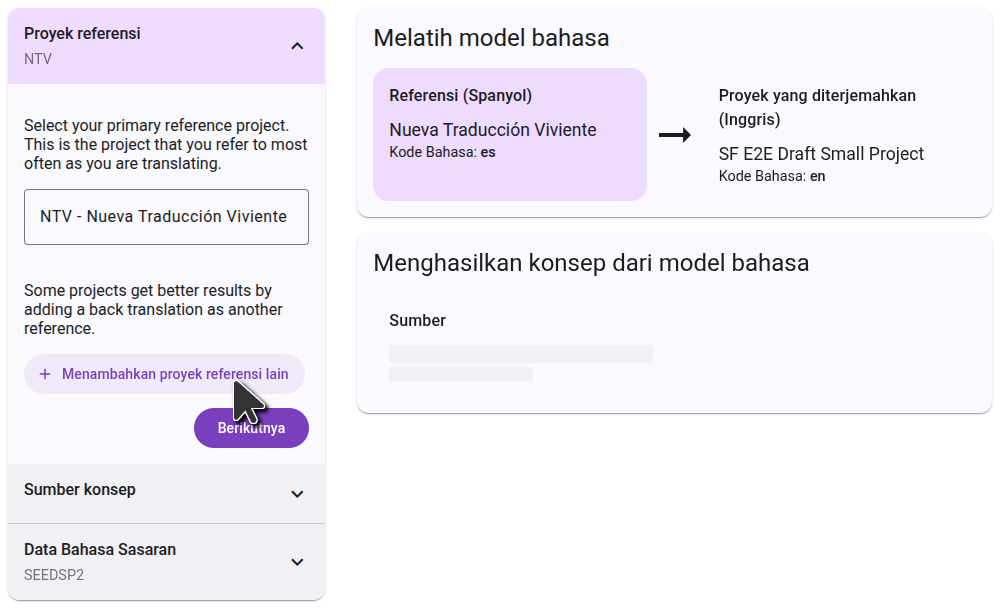Click the SF E2E Draft Small Project name

[x=821, y=154]
